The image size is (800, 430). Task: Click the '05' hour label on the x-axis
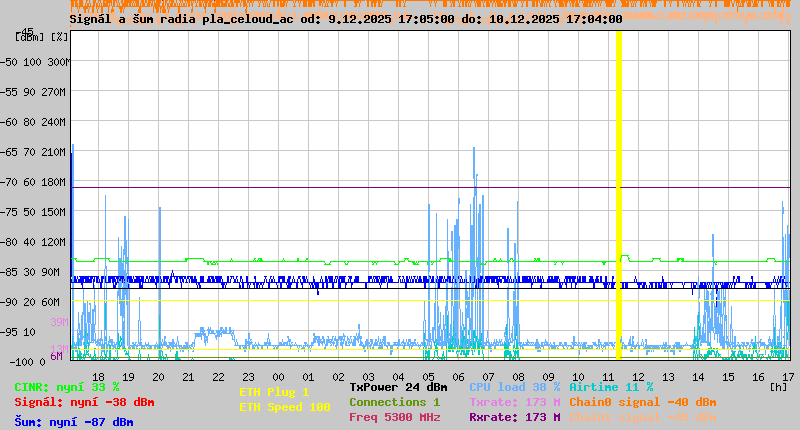tap(428, 377)
